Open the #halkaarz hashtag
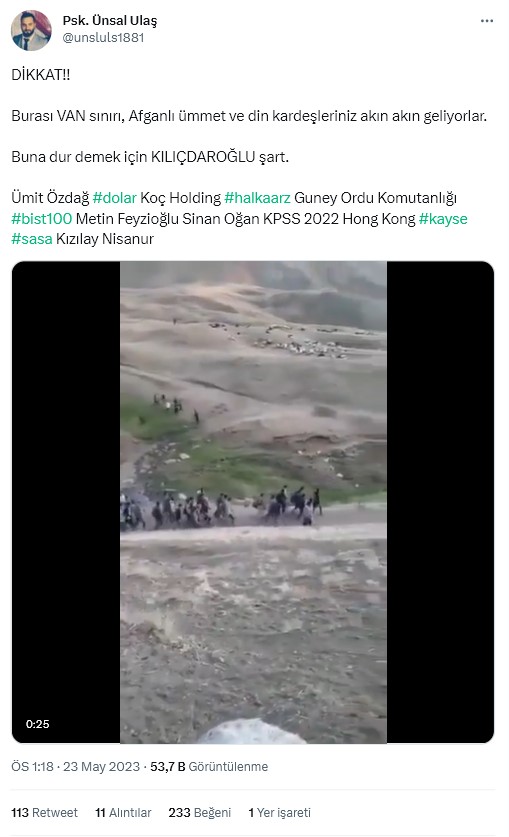The image size is (509, 837). pyautogui.click(x=257, y=198)
